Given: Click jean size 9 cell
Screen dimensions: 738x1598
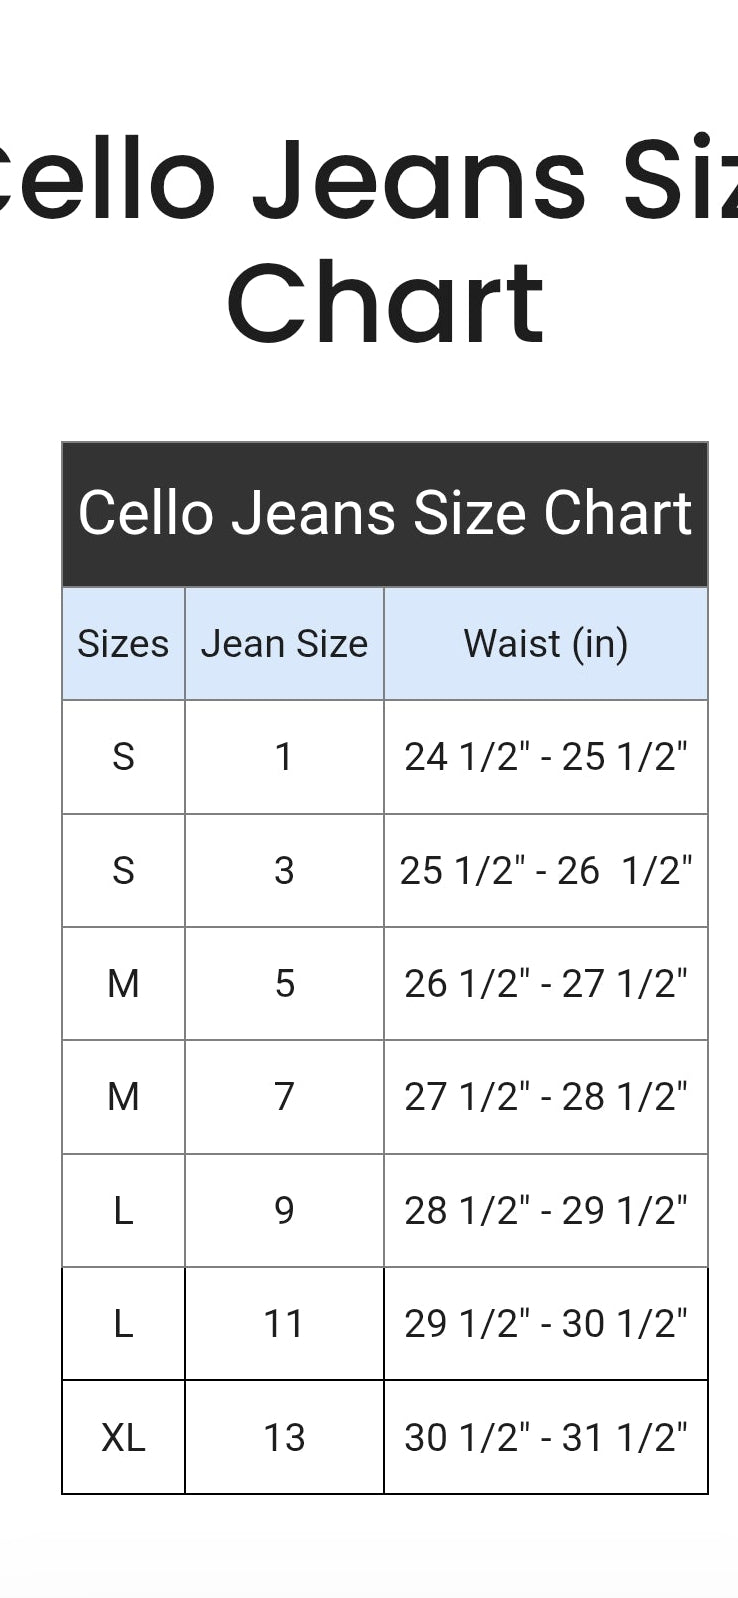Looking at the screenshot, I should point(285,1211).
